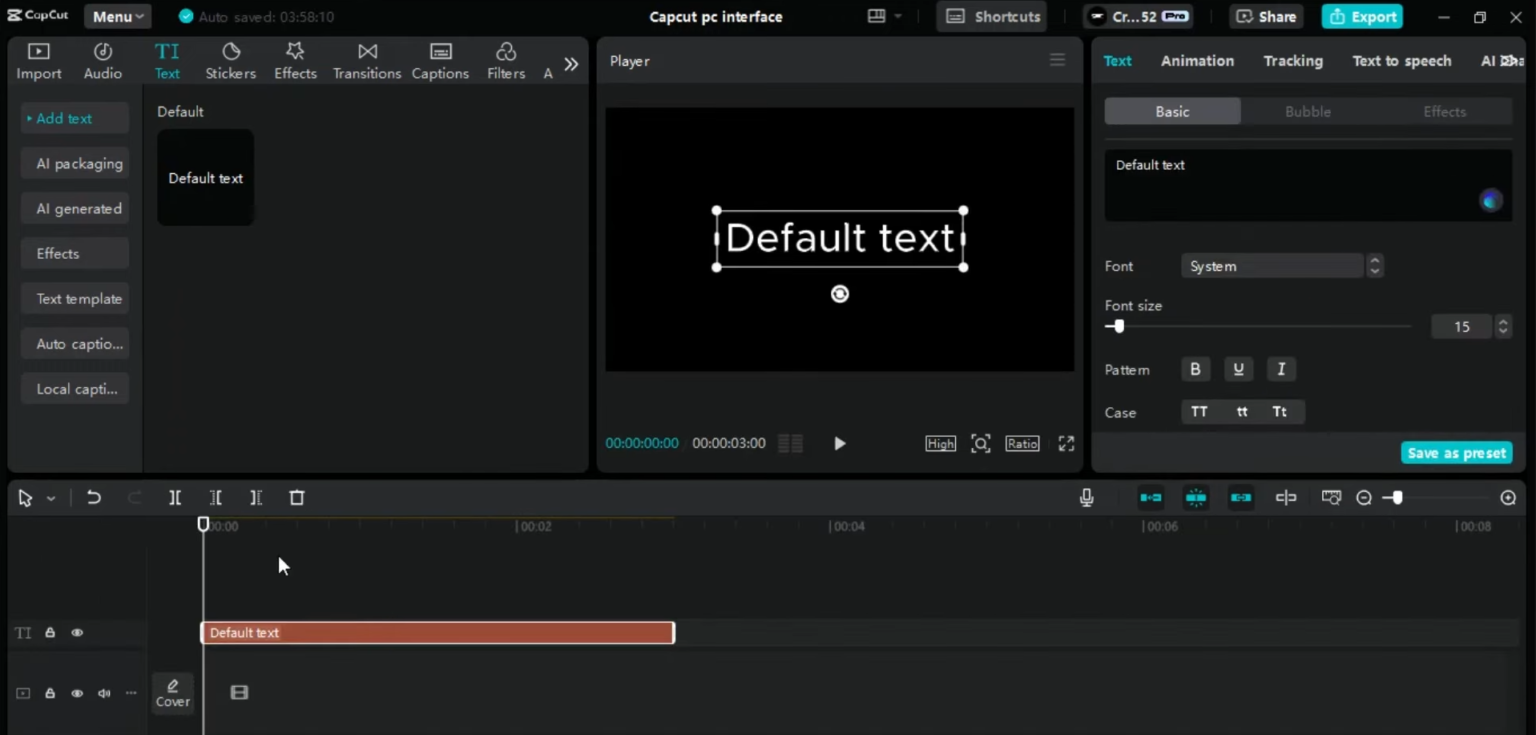Viewport: 1536px width, 735px height.
Task: Zoom out the timeline with minus icon
Action: pyautogui.click(x=1364, y=497)
